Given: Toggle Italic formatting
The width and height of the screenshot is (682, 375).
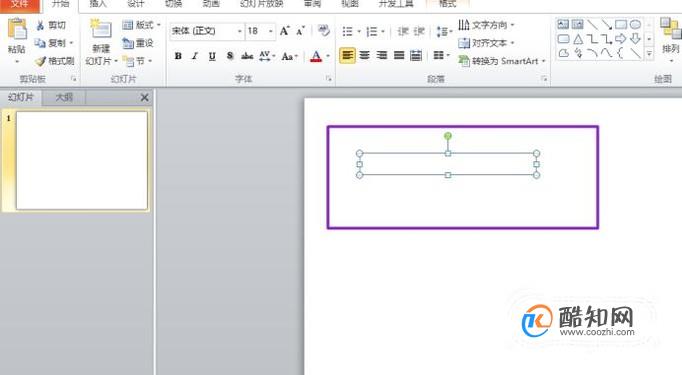Looking at the screenshot, I should point(195,56).
